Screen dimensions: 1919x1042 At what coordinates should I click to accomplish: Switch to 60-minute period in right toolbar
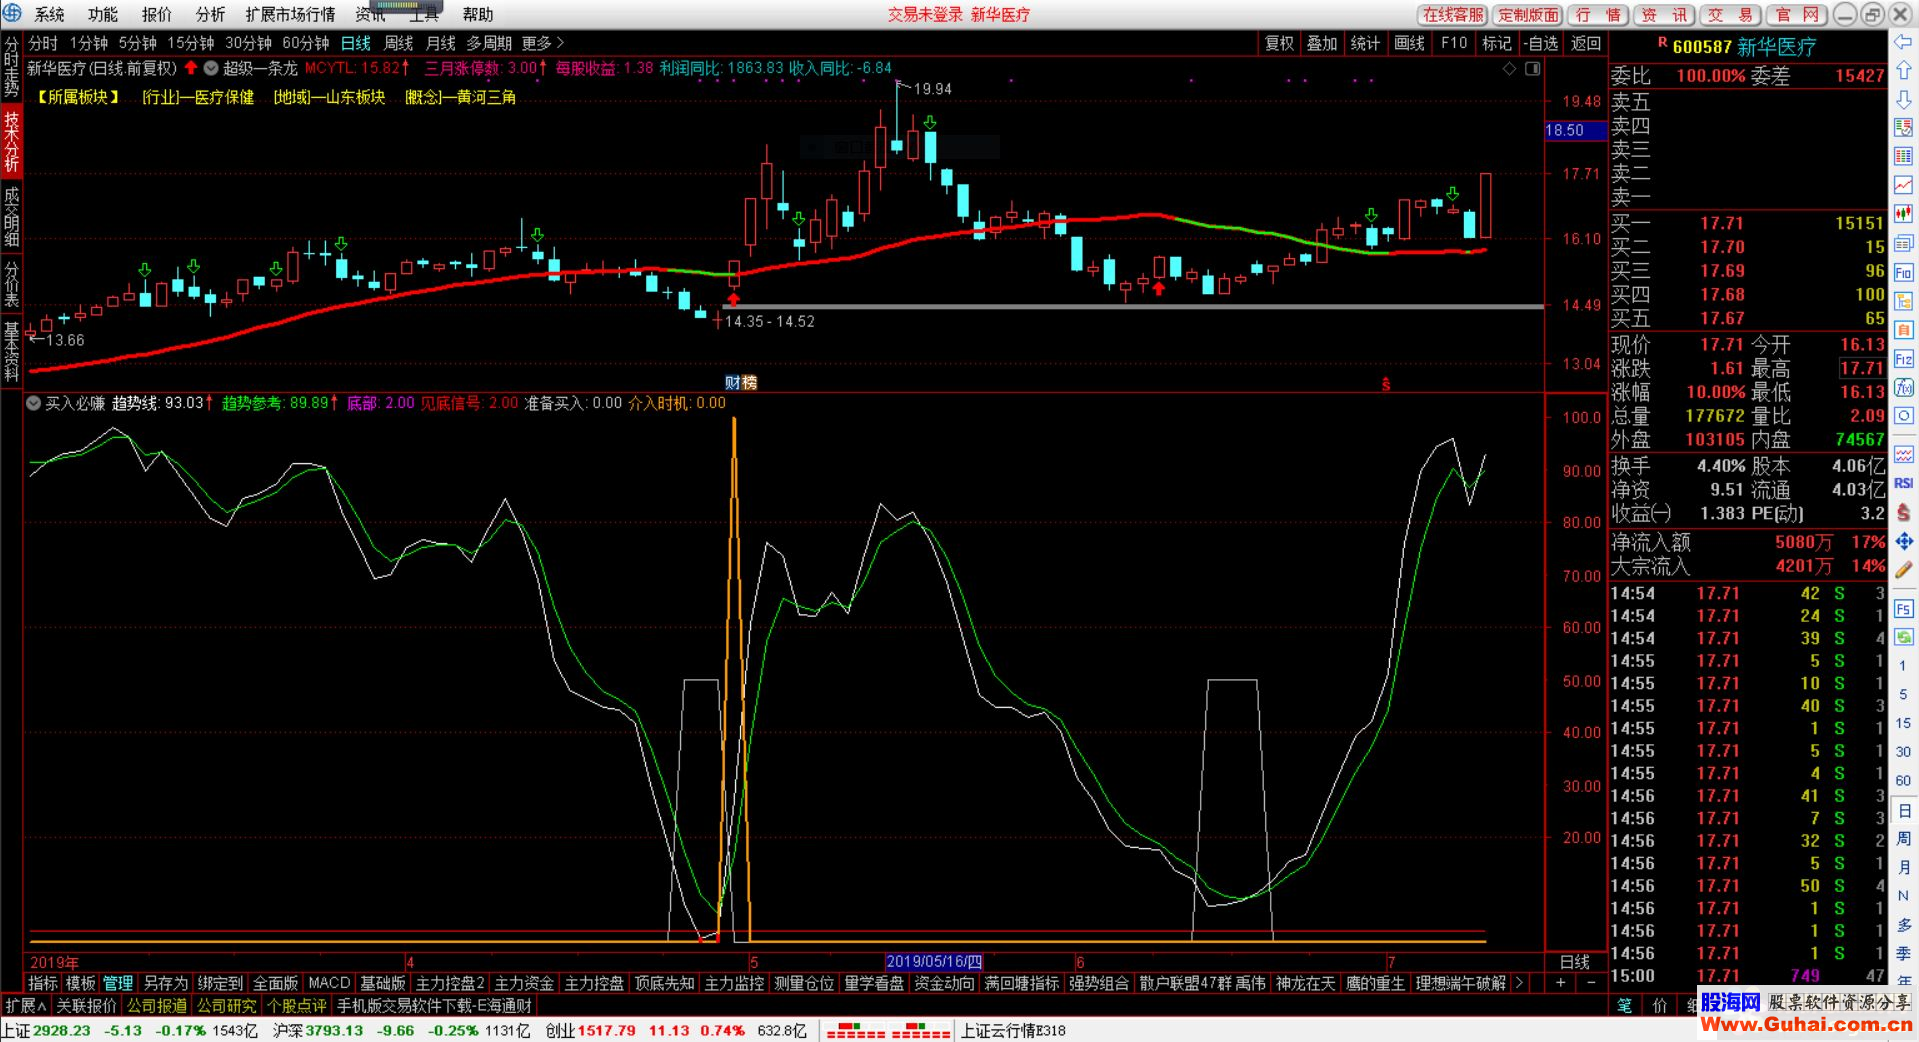click(x=1903, y=781)
